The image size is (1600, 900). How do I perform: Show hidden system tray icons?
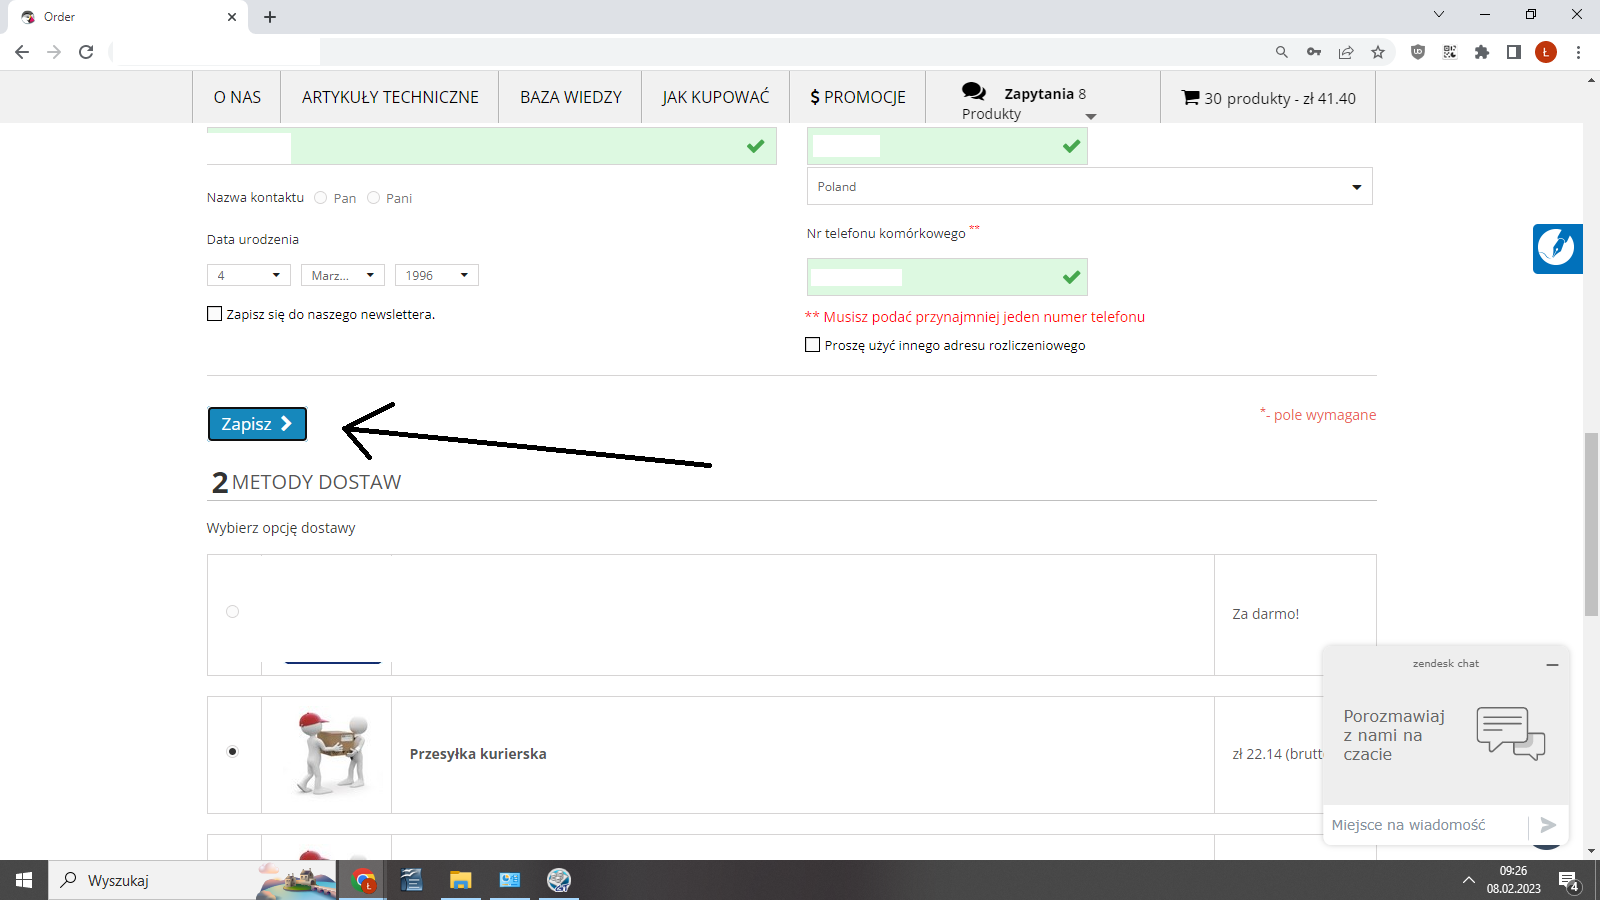tap(1468, 880)
